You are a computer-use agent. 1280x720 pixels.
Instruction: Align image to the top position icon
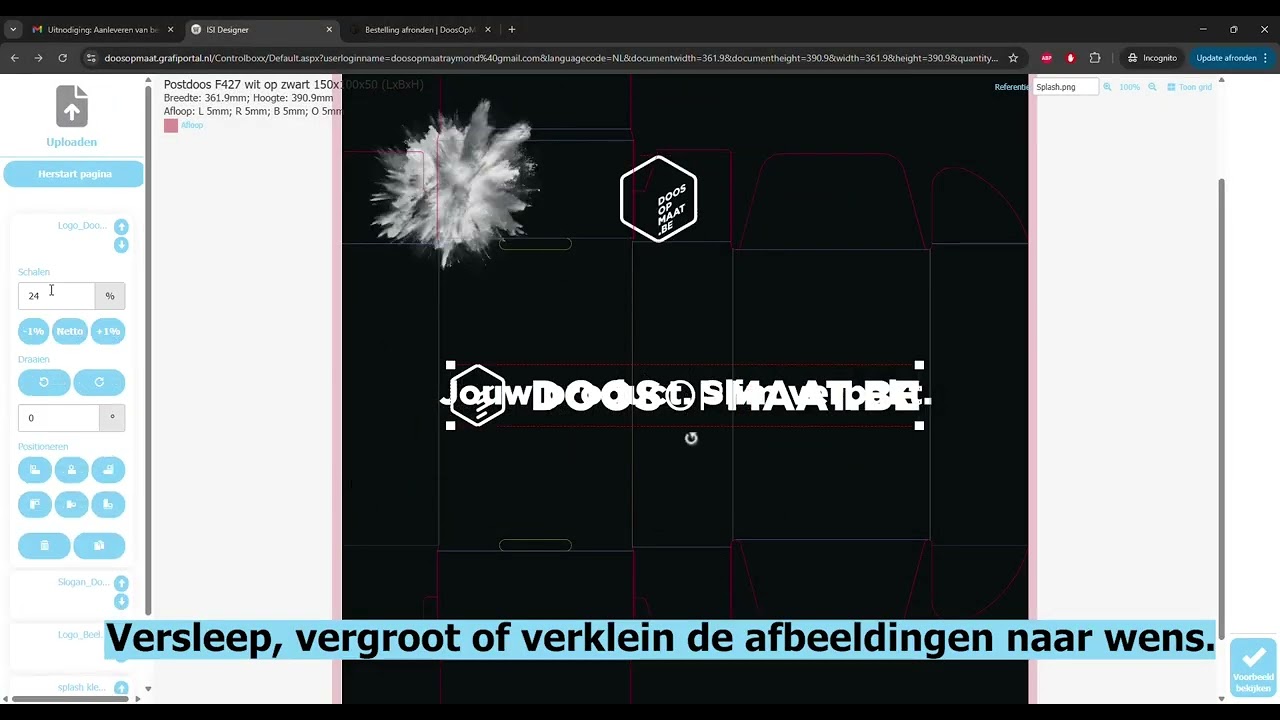(x=34, y=504)
